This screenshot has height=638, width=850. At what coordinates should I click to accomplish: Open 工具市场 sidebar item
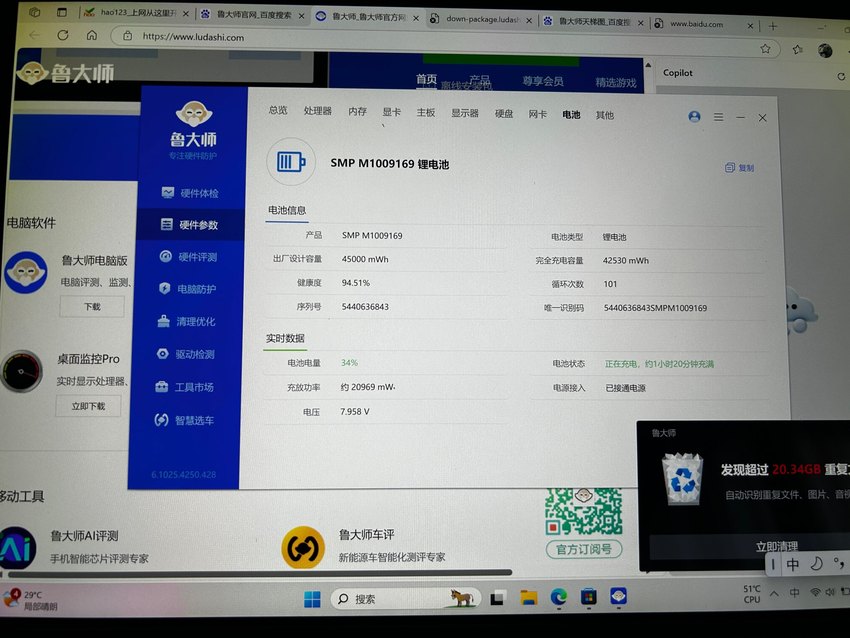point(184,387)
